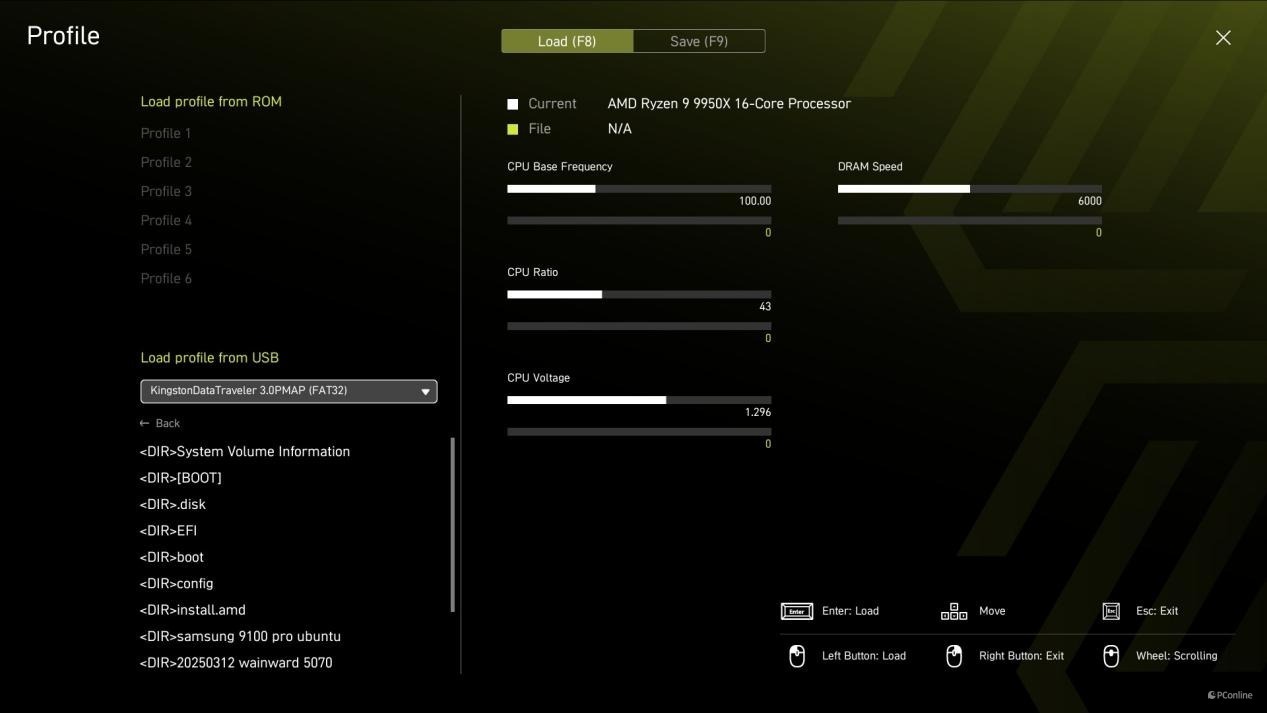Click the AMD Ryzen 9 9950X processor text
This screenshot has width=1267, height=713.
(x=729, y=104)
